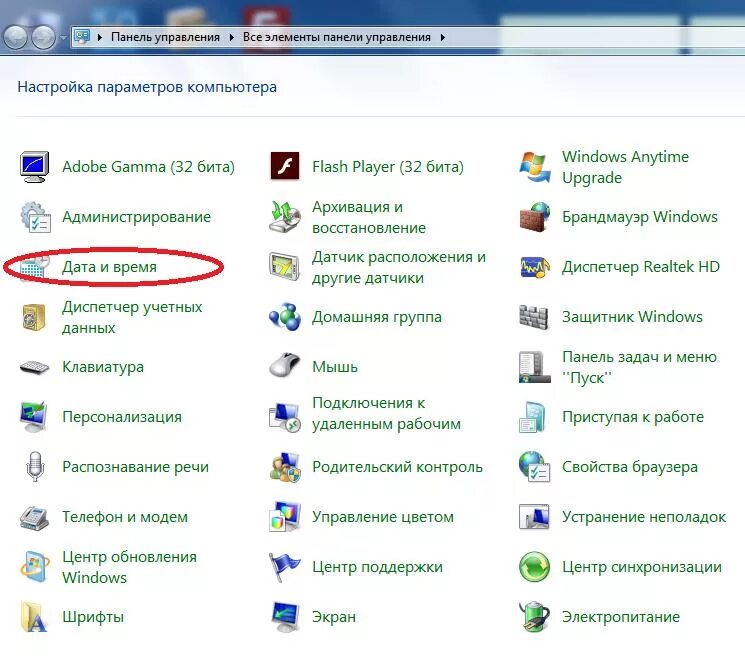
Task: Click the Шрифты fonts folder icon
Action: tap(34, 617)
